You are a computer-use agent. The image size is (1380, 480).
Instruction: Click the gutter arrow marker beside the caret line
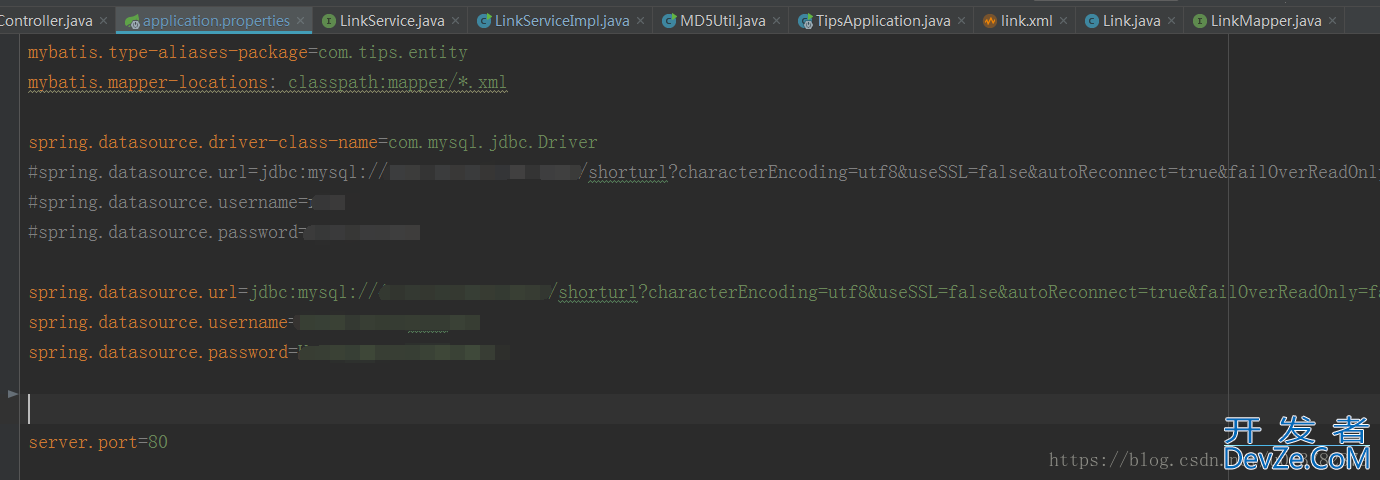(13, 394)
